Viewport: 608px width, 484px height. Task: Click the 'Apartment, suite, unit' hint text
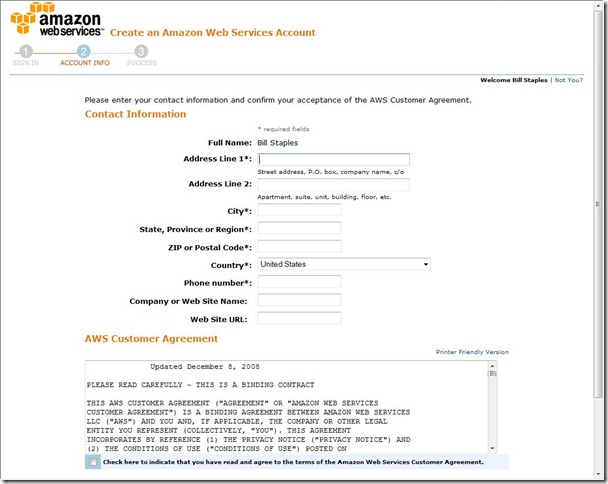pos(324,197)
